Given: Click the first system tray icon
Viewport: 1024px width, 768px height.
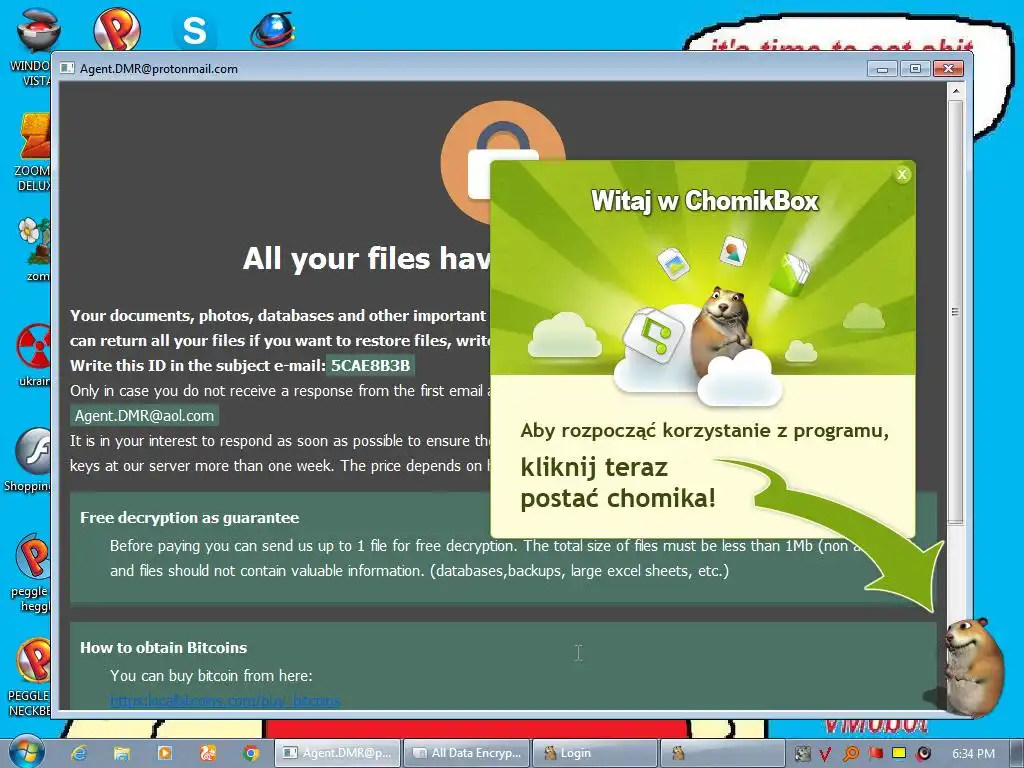Looking at the screenshot, I should tap(802, 754).
